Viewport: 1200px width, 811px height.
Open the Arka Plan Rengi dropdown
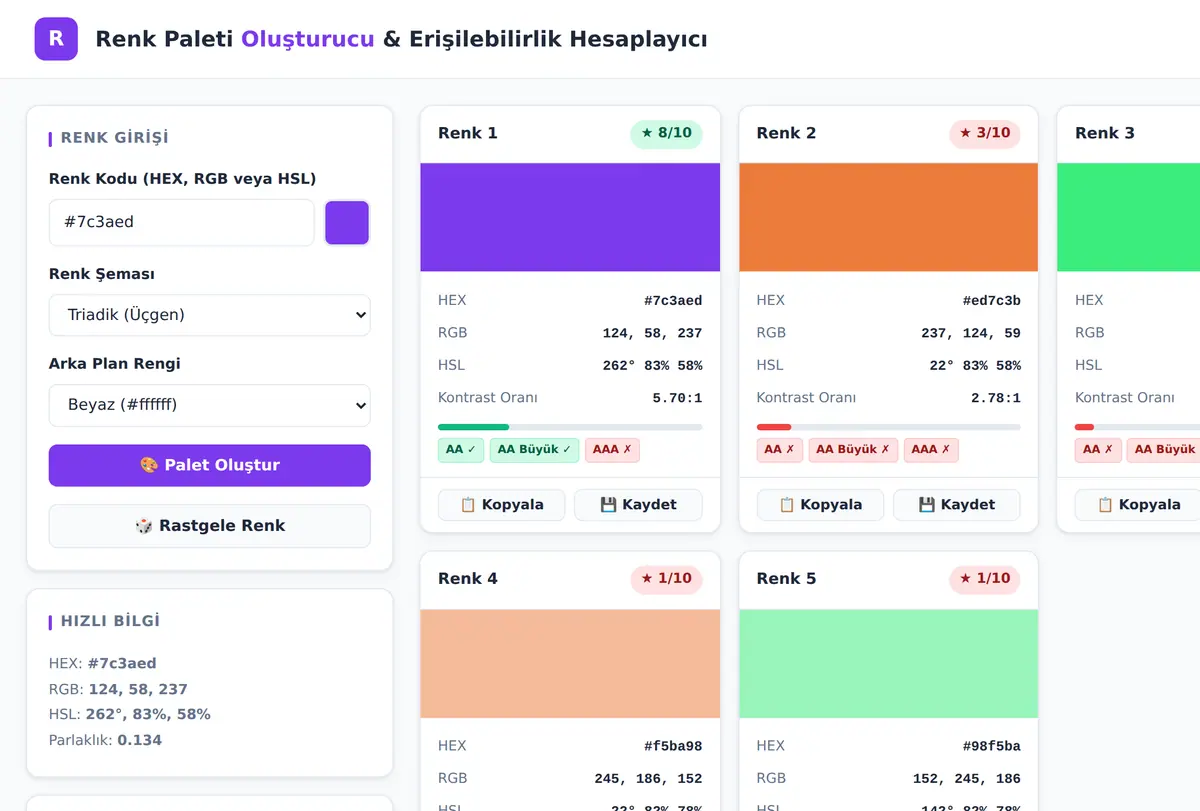click(x=210, y=405)
